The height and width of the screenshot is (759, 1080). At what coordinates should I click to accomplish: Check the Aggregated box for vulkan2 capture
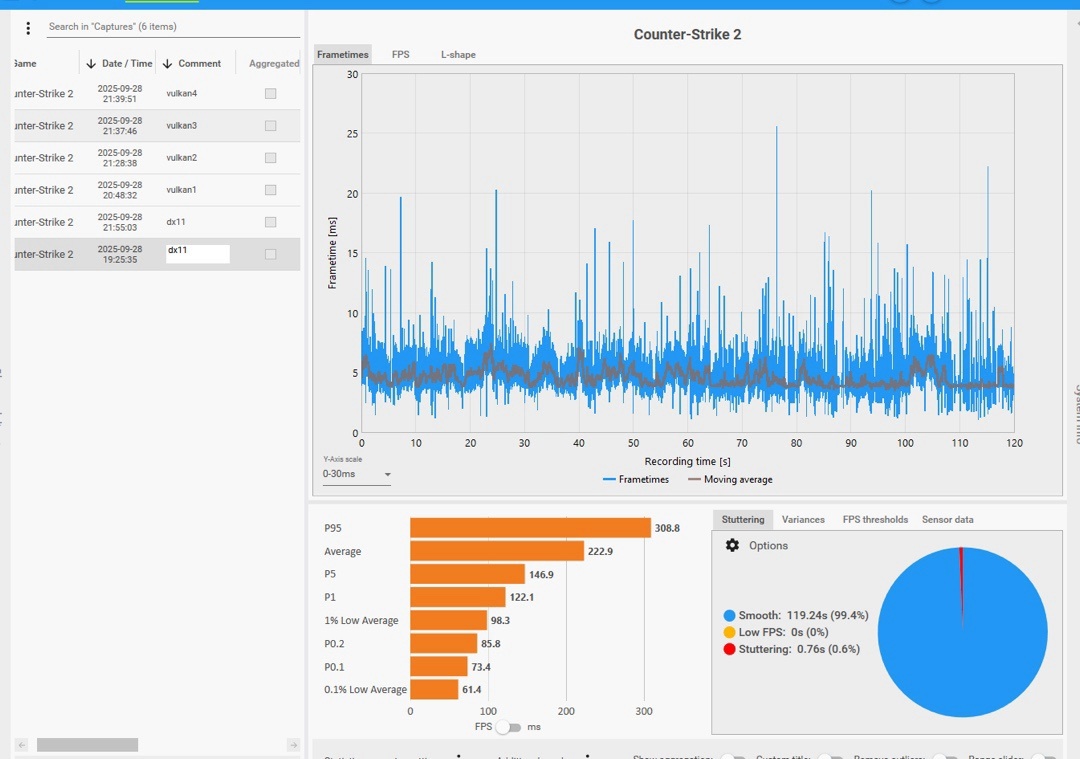point(270,158)
